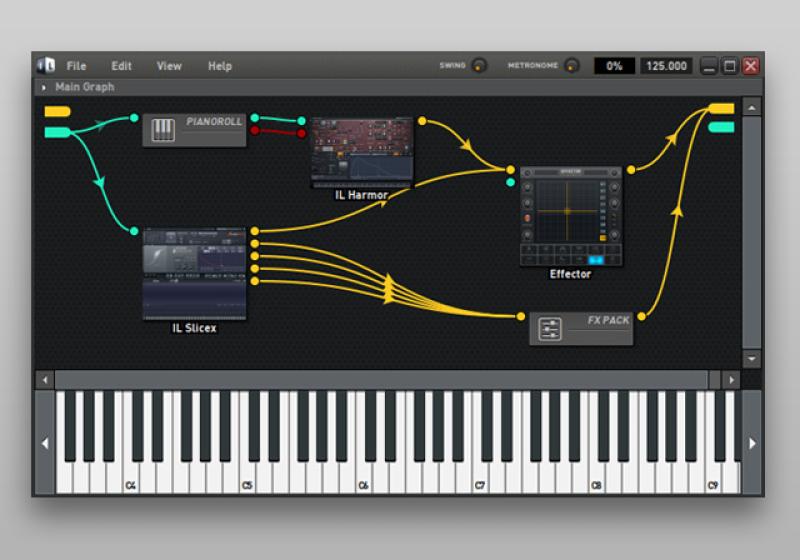800x560 pixels.
Task: Adjust the Swing knob
Action: pyautogui.click(x=479, y=65)
